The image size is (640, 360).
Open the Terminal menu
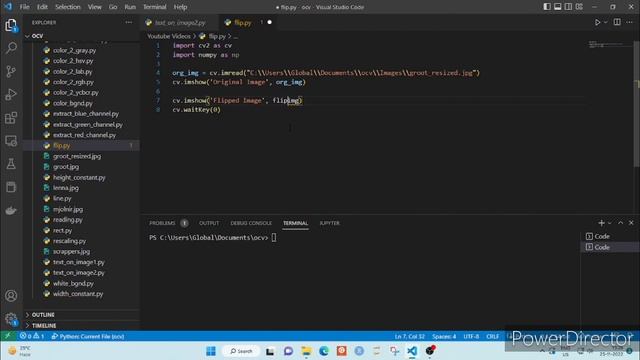click(155, 7)
